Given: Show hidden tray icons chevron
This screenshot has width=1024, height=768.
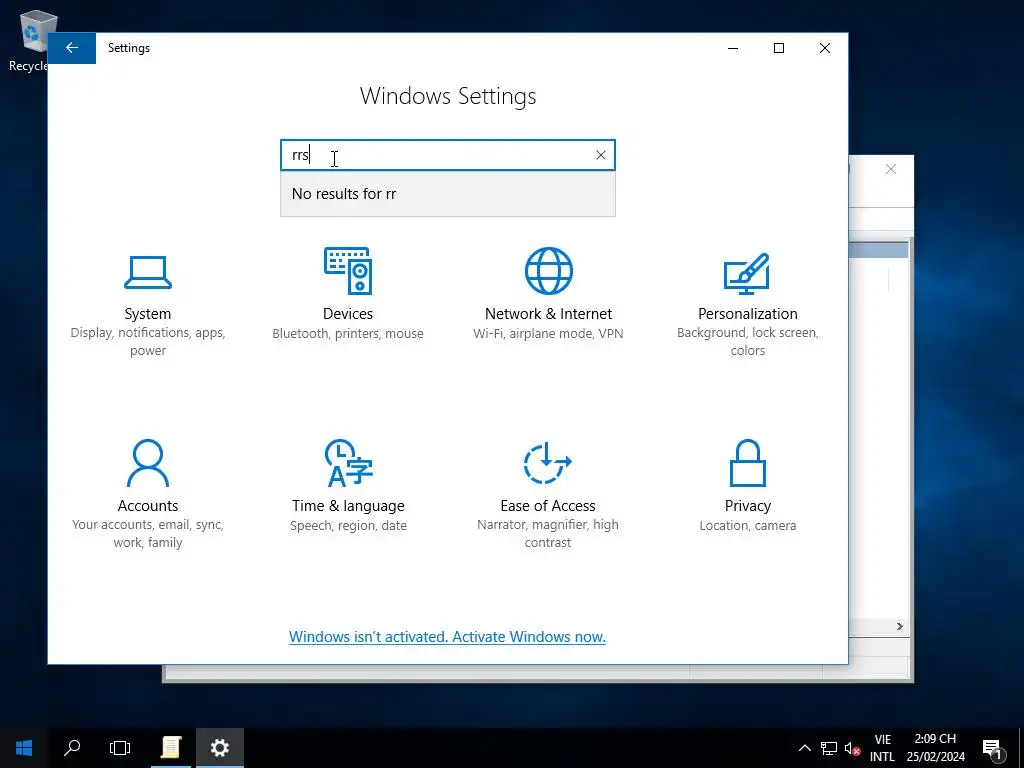Looking at the screenshot, I should [x=805, y=748].
